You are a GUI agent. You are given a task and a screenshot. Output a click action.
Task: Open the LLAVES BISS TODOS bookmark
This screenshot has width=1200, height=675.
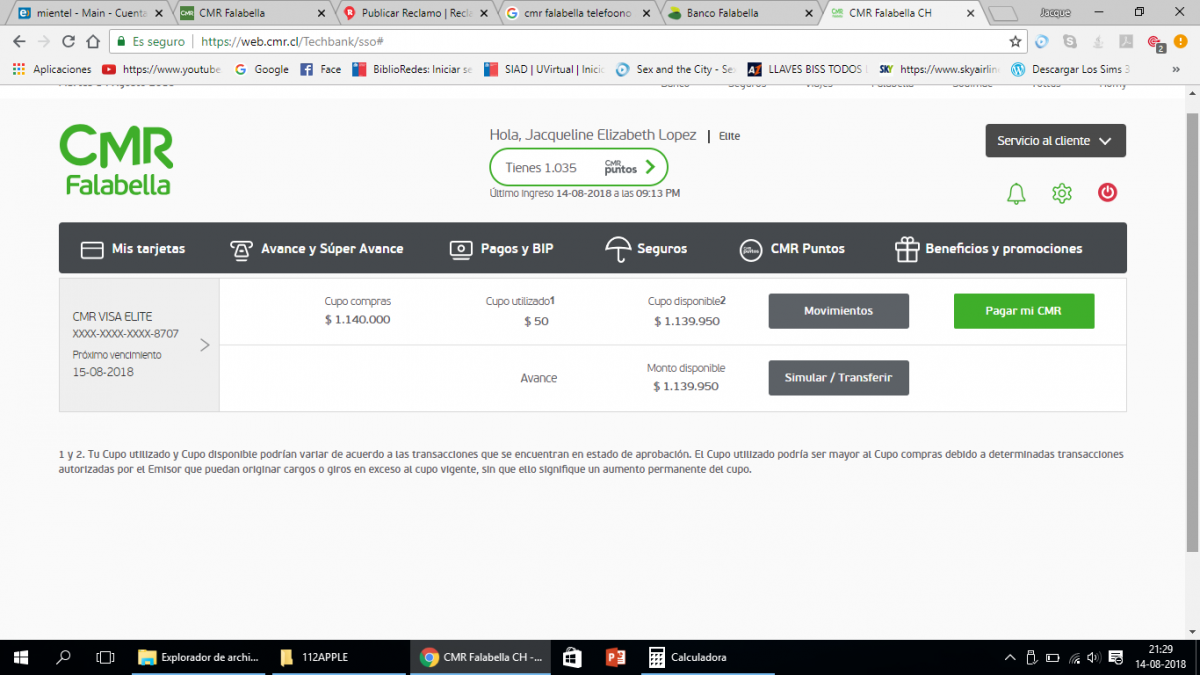[808, 69]
